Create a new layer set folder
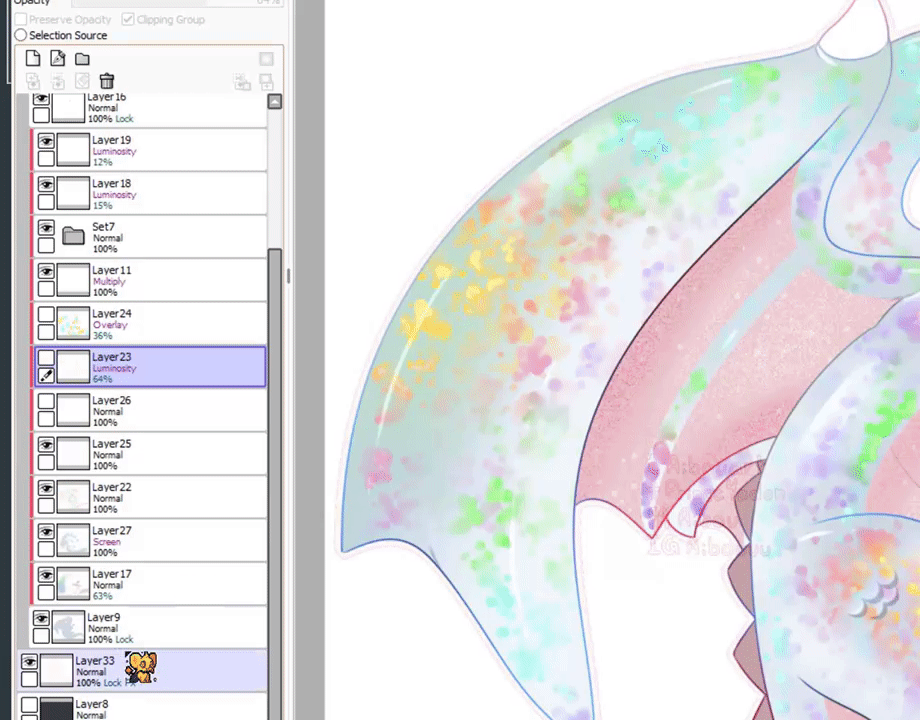920x720 pixels. [x=82, y=59]
